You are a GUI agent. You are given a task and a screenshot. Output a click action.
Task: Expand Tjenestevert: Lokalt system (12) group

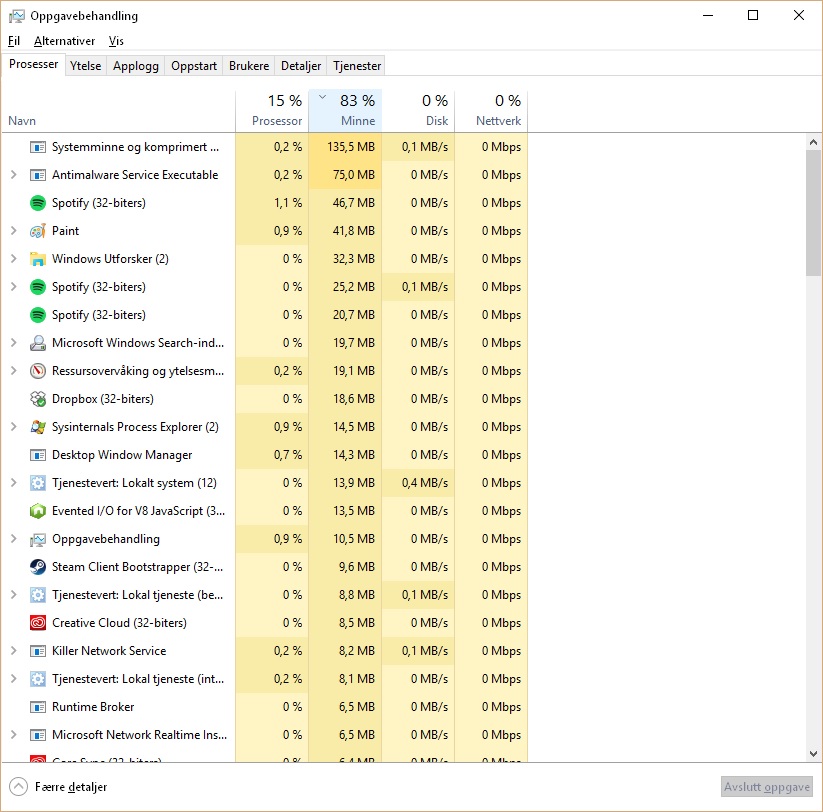(14, 483)
